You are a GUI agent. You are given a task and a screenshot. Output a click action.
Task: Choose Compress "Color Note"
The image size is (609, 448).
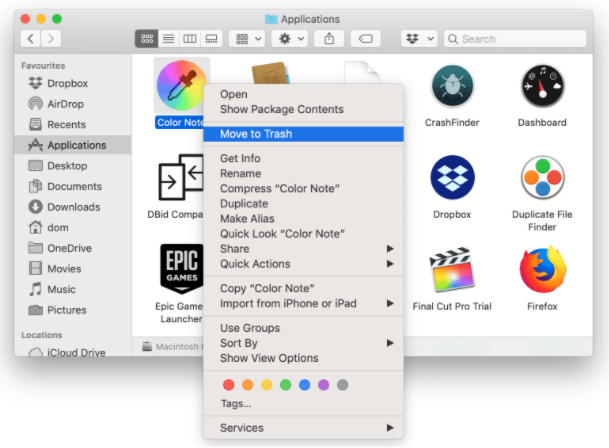pos(303,188)
